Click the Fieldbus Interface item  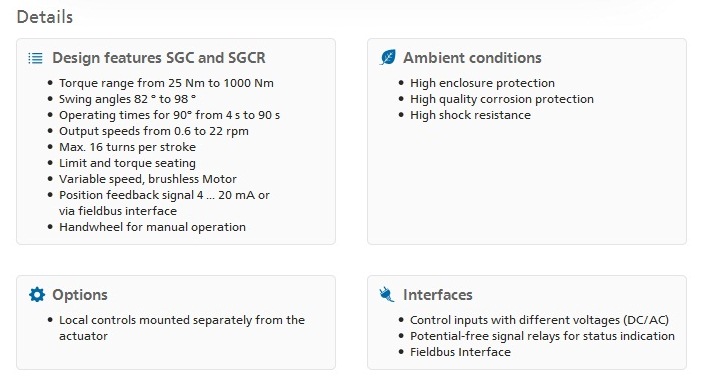coord(460,352)
